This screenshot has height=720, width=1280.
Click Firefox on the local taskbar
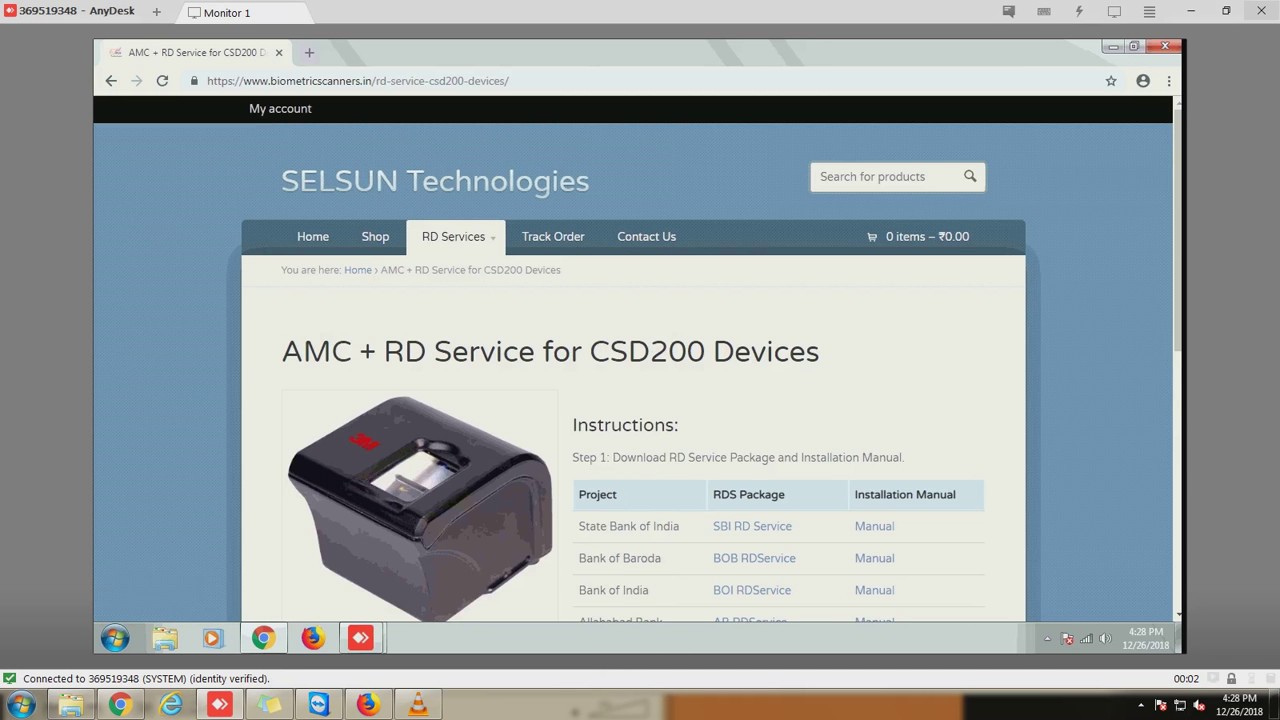[x=368, y=705]
